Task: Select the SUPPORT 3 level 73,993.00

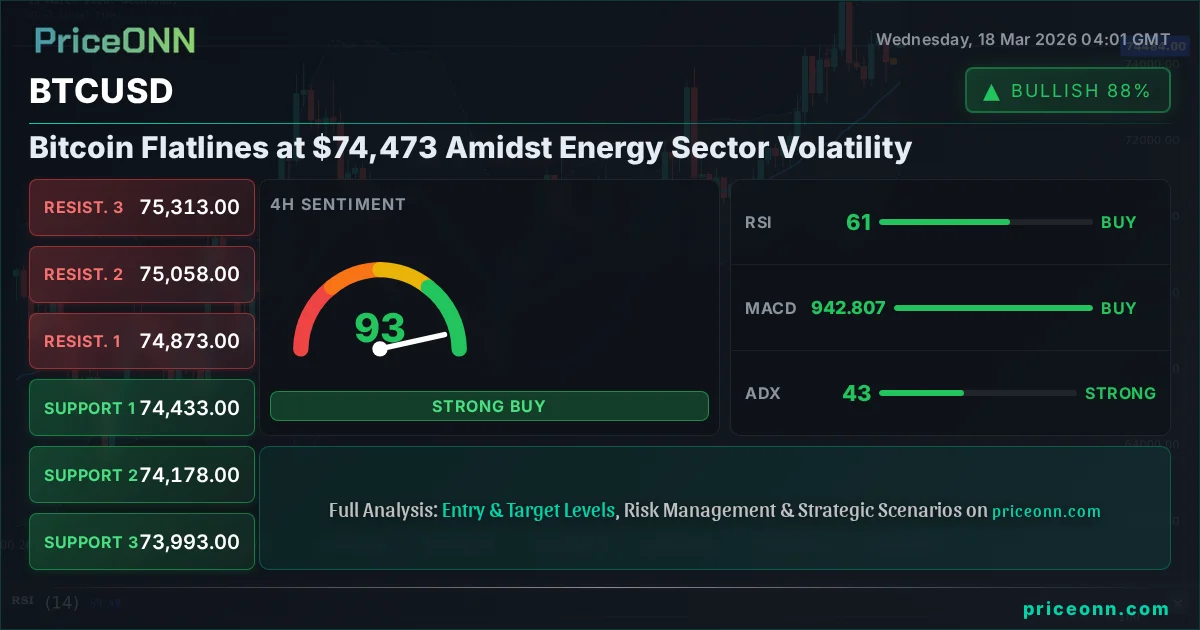Action: tap(142, 542)
